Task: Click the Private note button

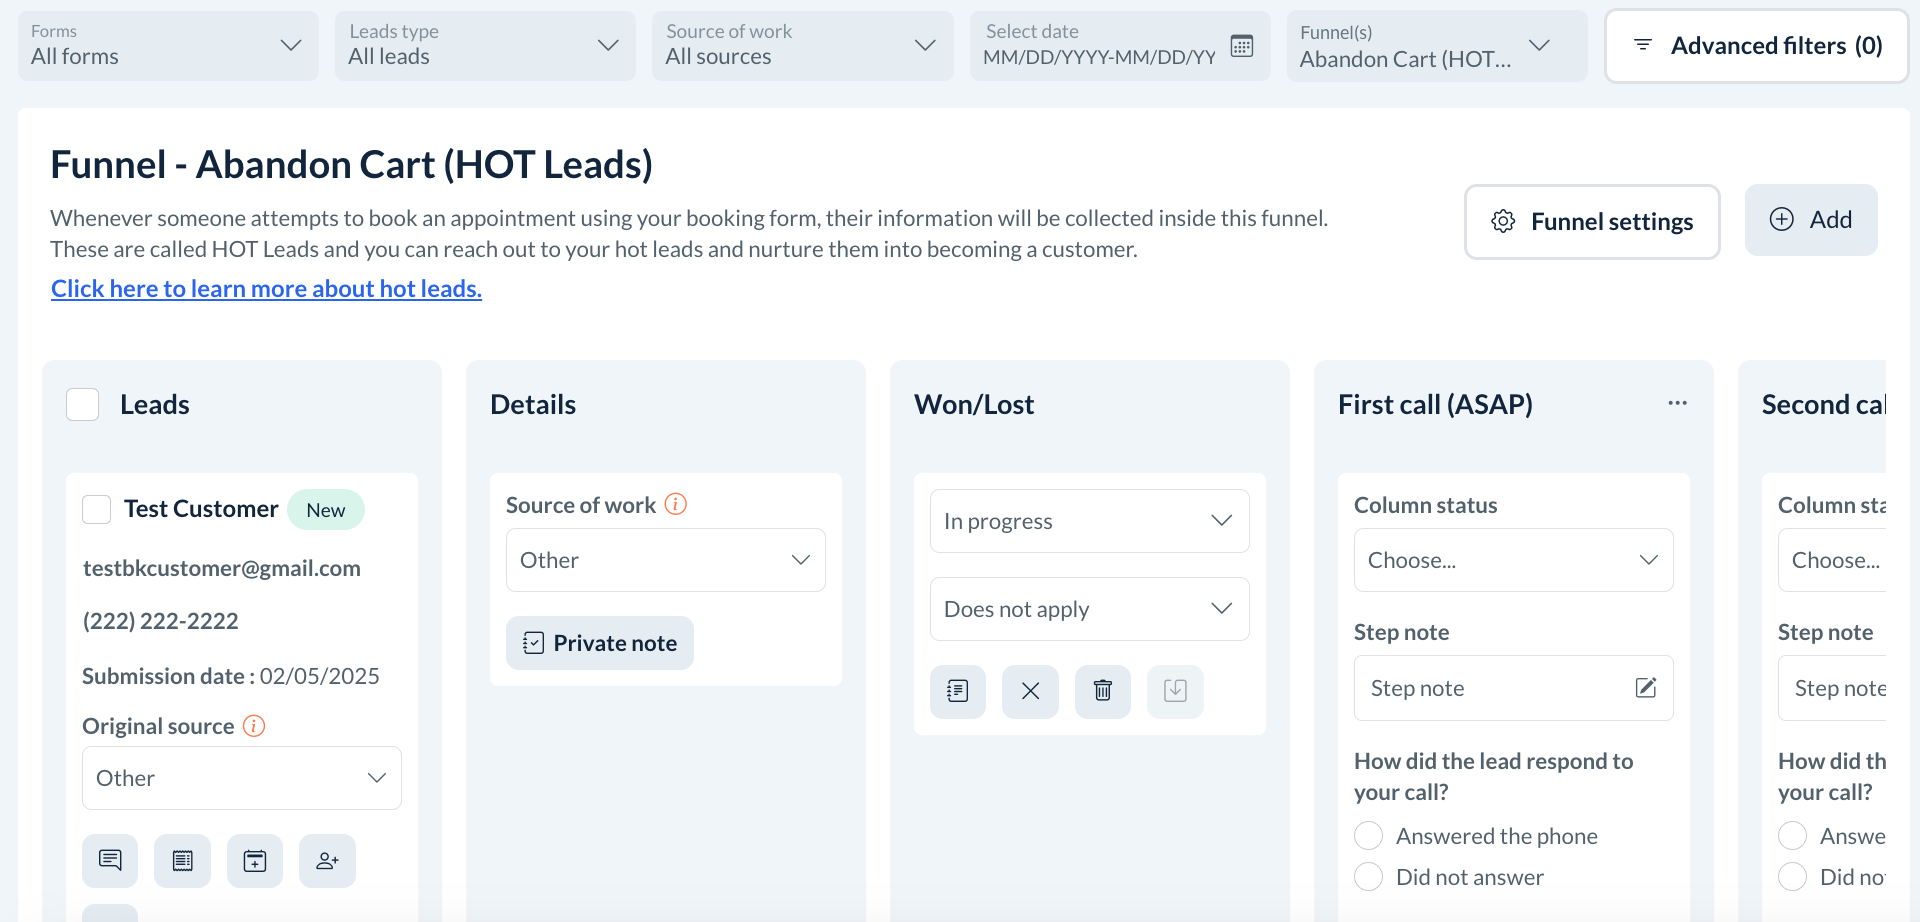Action: click(x=600, y=643)
